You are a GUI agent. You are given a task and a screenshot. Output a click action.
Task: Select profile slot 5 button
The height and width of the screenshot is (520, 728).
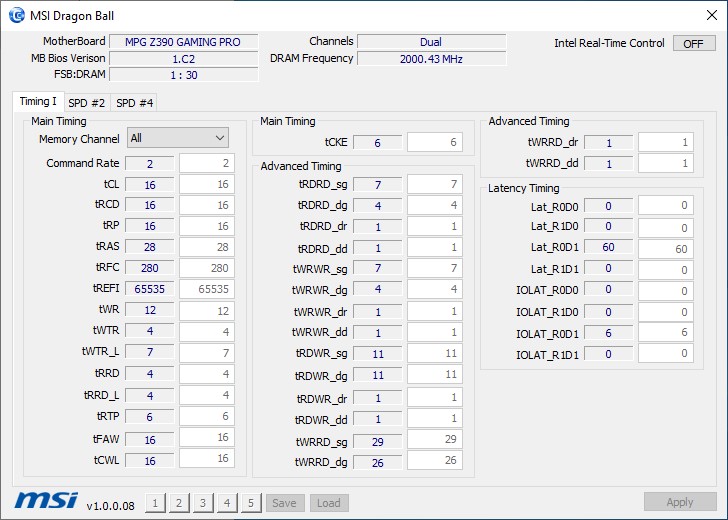tap(251, 503)
